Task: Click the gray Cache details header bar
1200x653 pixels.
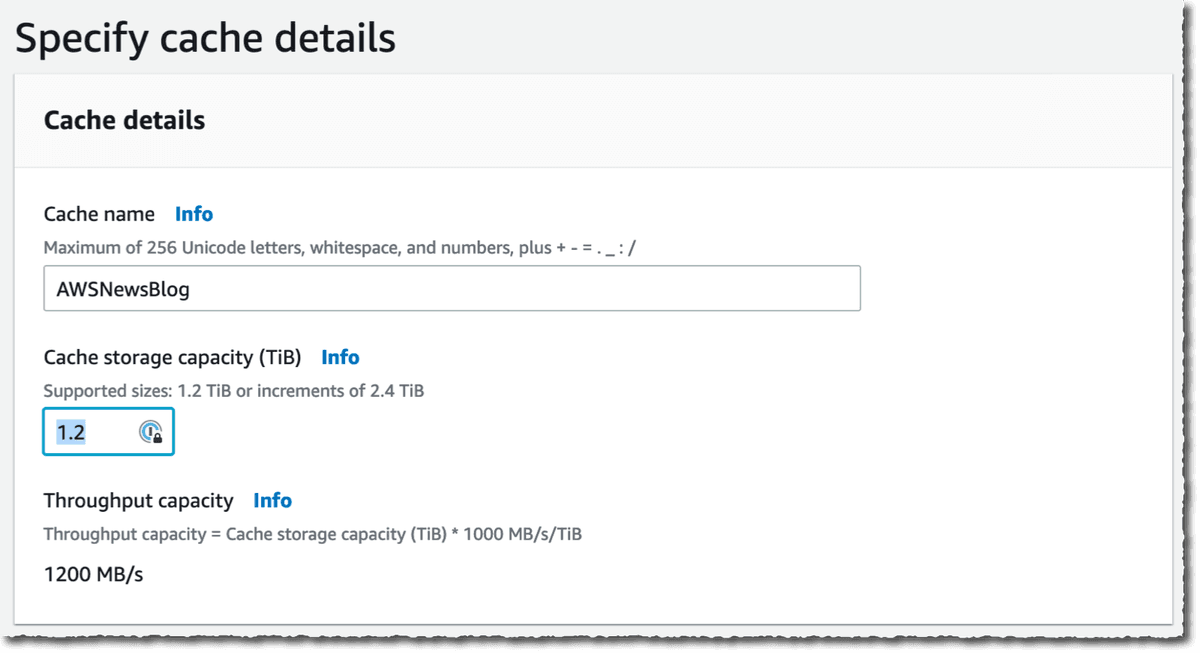Action: point(593,120)
